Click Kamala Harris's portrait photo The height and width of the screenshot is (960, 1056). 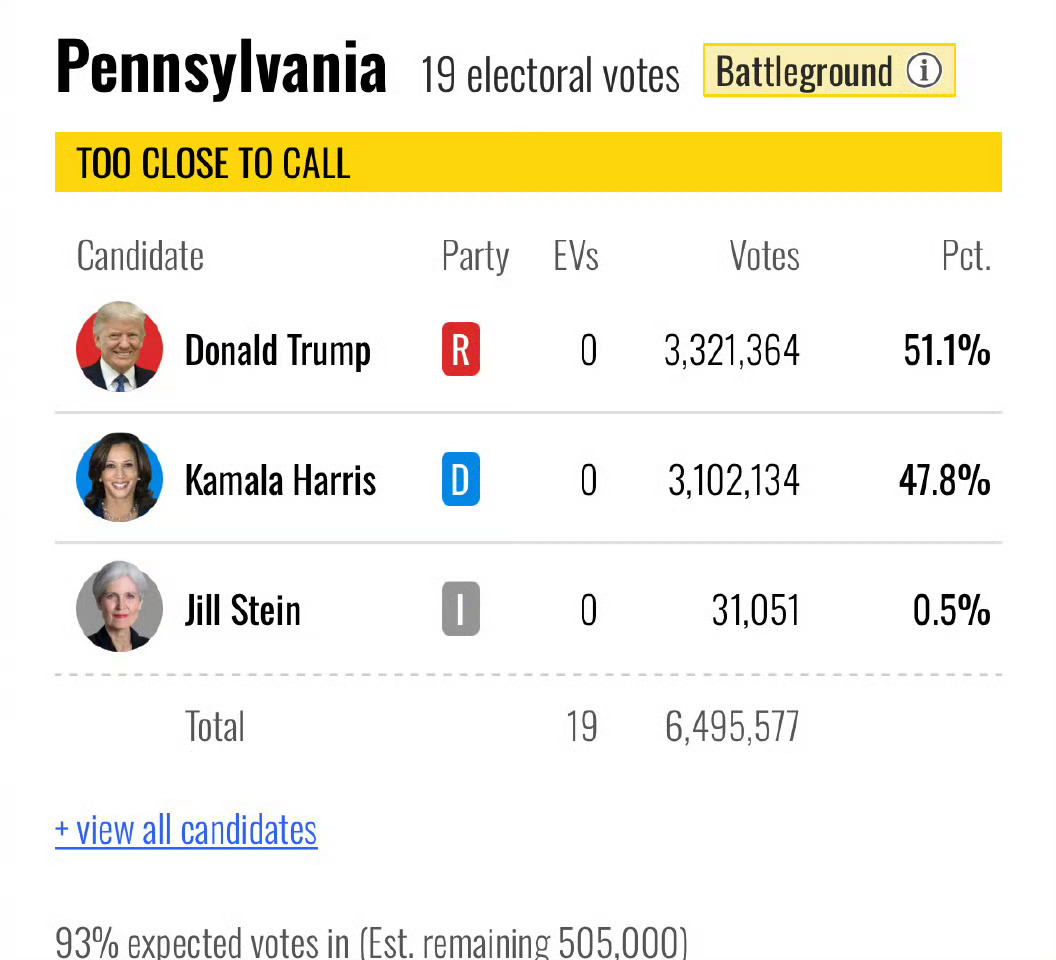point(119,477)
